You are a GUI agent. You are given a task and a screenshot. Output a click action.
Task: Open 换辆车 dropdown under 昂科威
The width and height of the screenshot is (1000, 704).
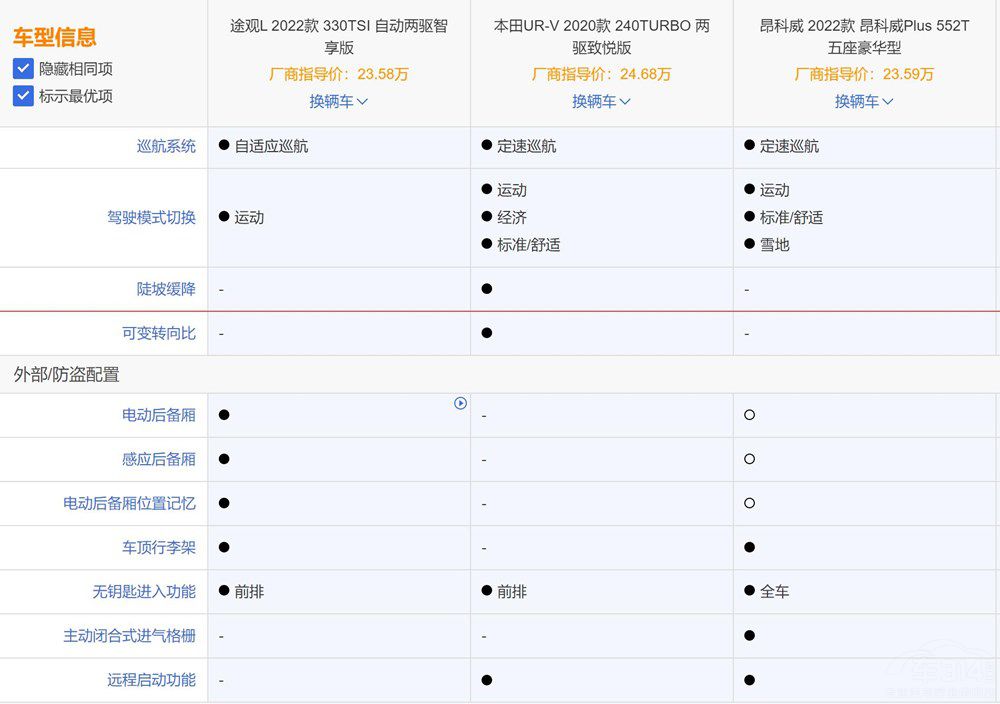[864, 101]
